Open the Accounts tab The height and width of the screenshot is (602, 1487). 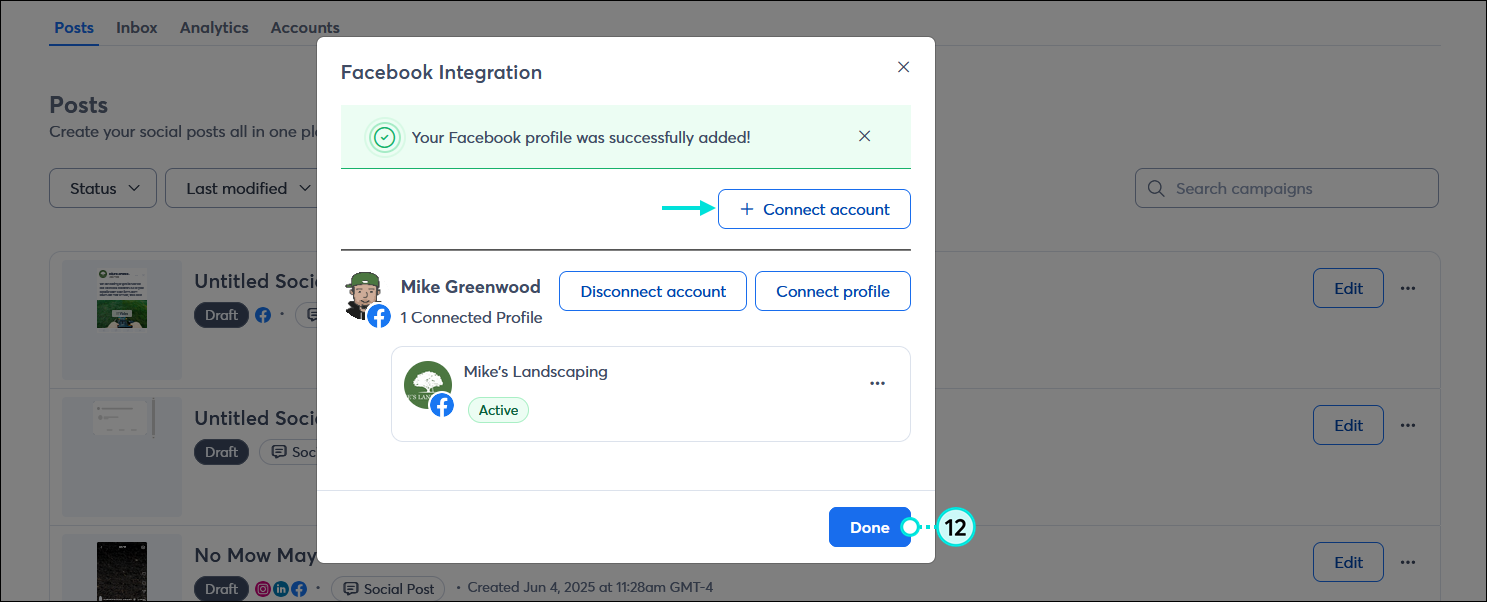coord(305,27)
